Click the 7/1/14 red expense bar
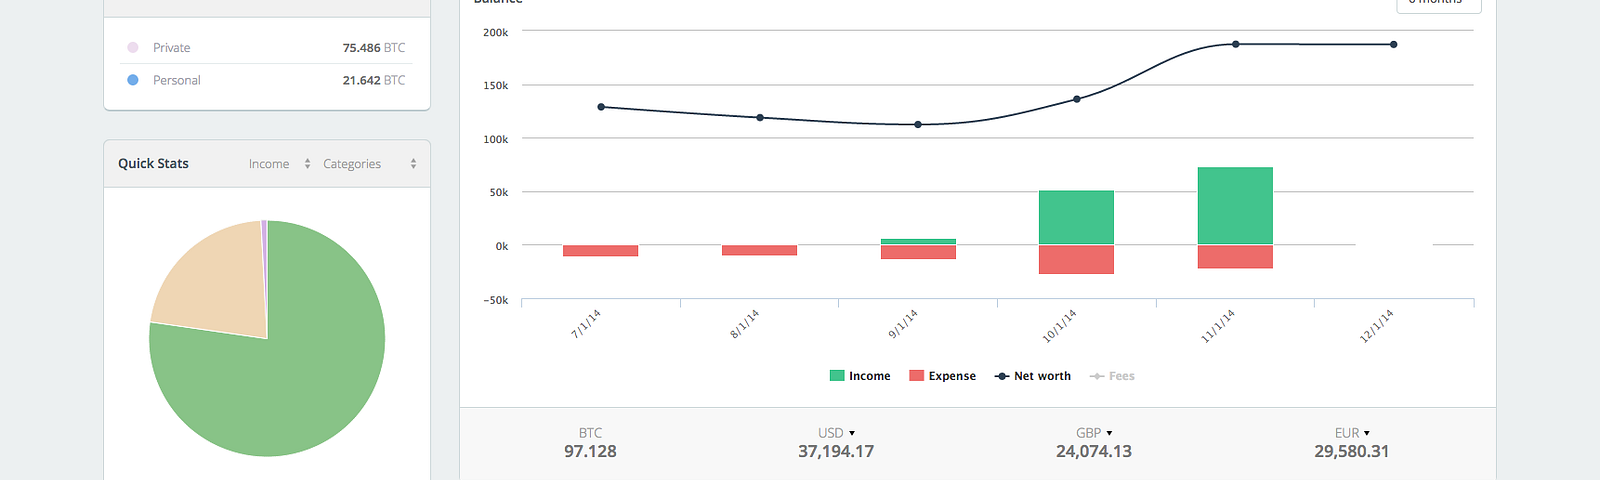Image resolution: width=1600 pixels, height=480 pixels. (600, 251)
